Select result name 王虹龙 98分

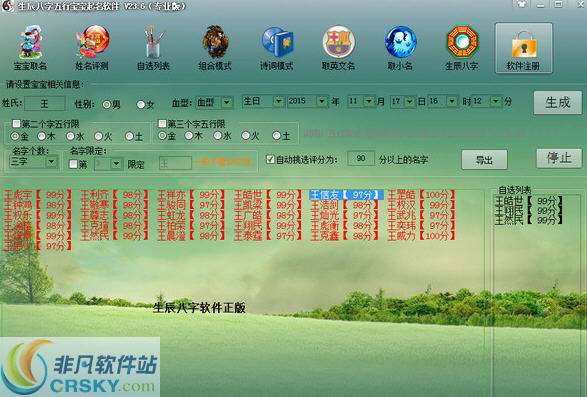[191, 215]
